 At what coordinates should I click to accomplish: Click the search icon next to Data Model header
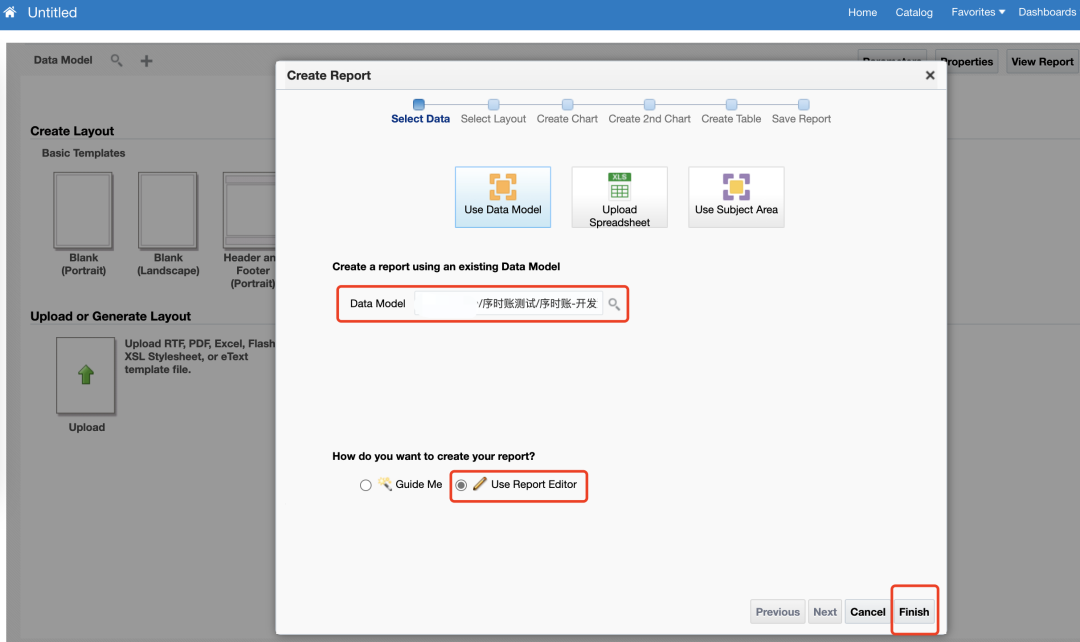(116, 61)
